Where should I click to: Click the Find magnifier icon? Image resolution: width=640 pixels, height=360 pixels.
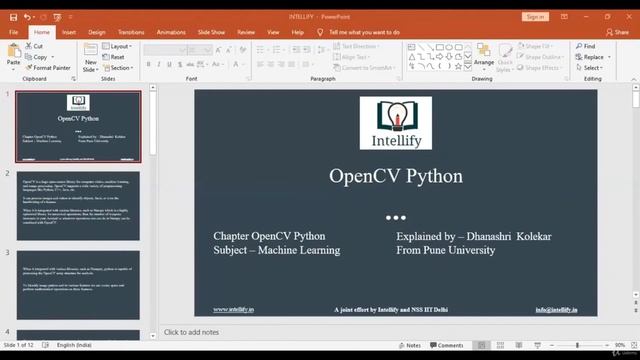pyautogui.click(x=579, y=46)
